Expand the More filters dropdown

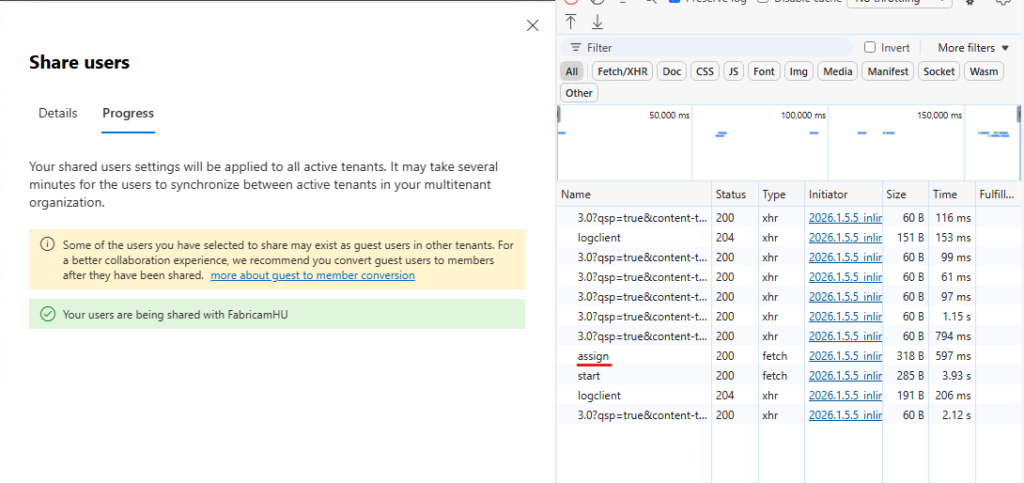click(x=973, y=48)
